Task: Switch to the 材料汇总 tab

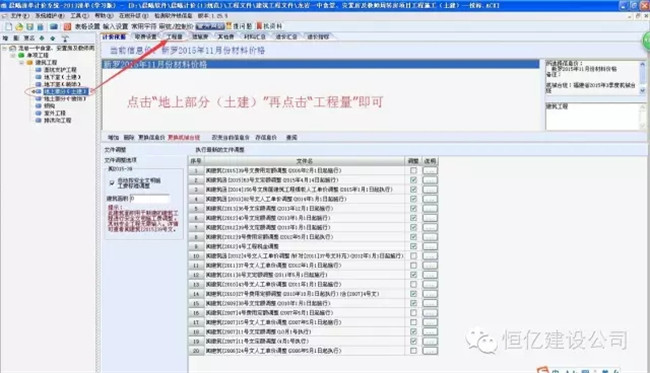Action: click(255, 37)
